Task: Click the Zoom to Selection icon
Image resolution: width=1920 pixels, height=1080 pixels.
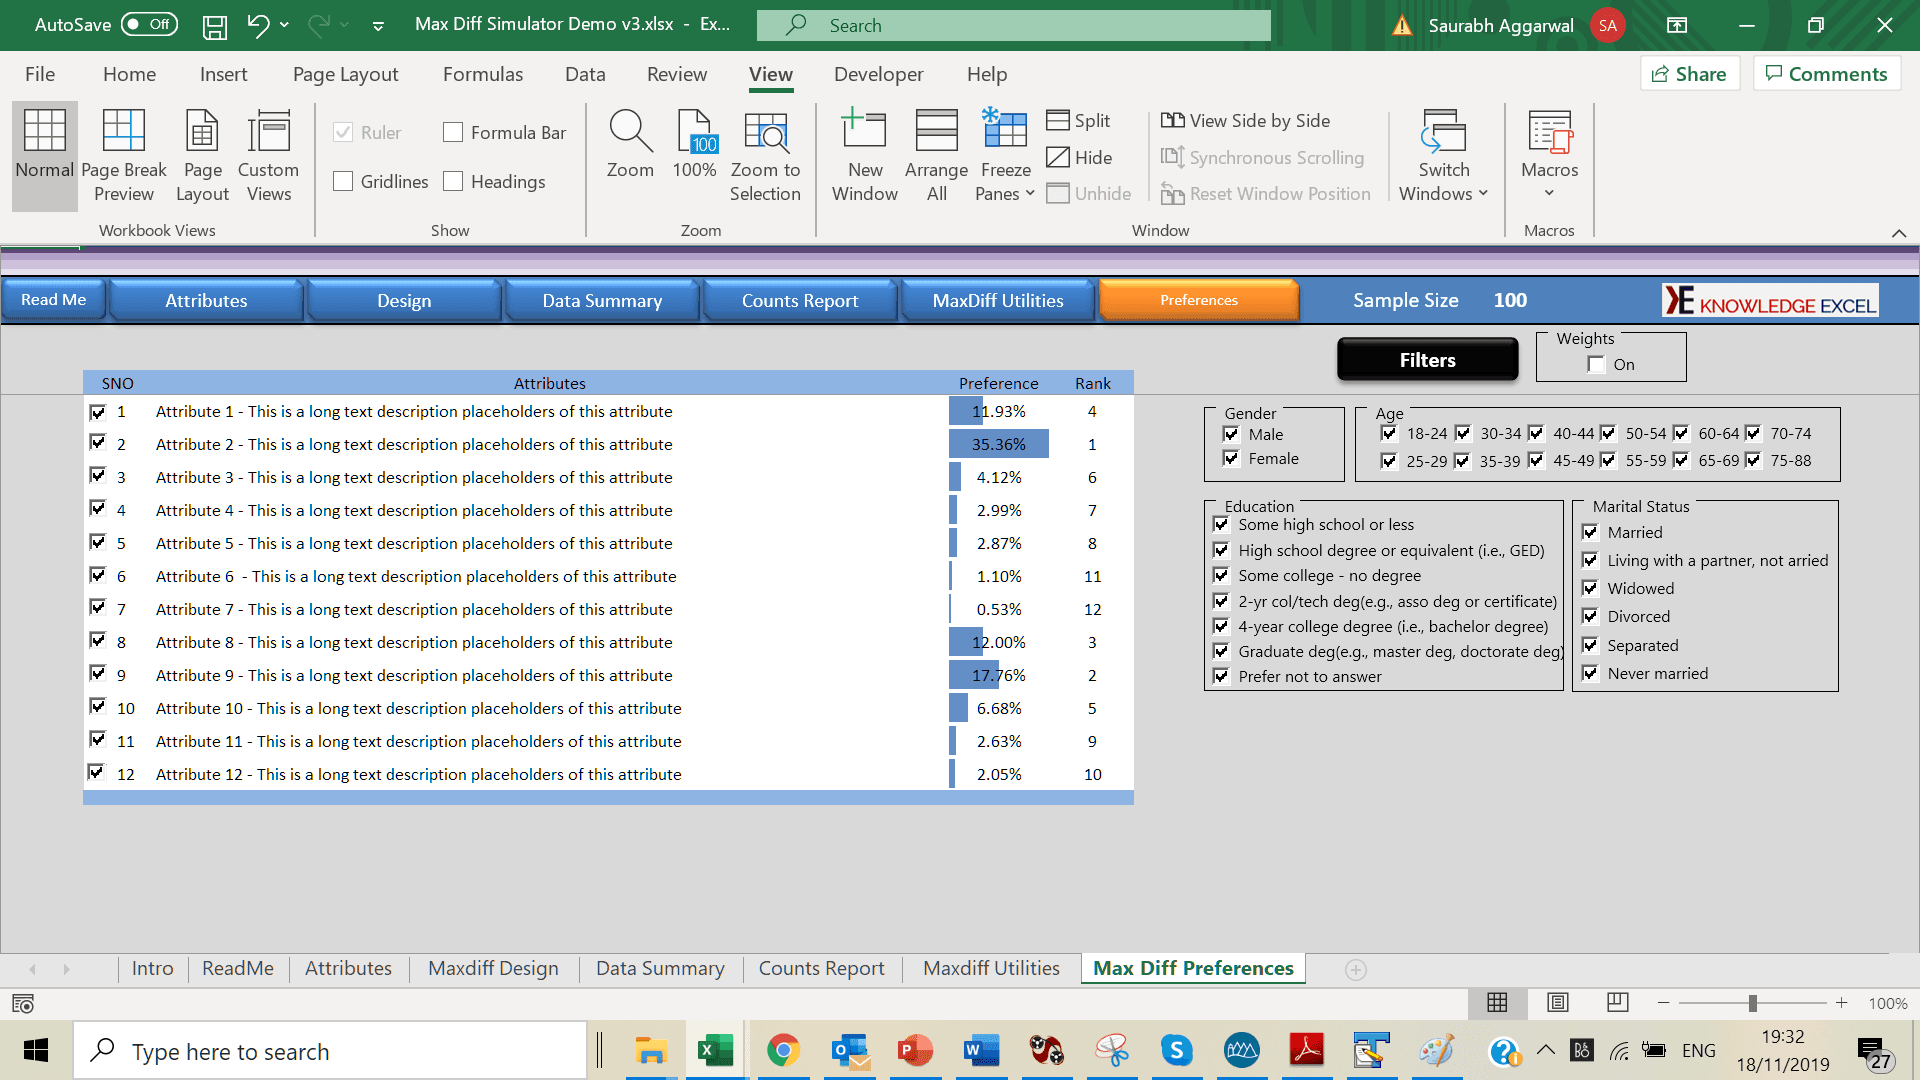Action: click(765, 133)
